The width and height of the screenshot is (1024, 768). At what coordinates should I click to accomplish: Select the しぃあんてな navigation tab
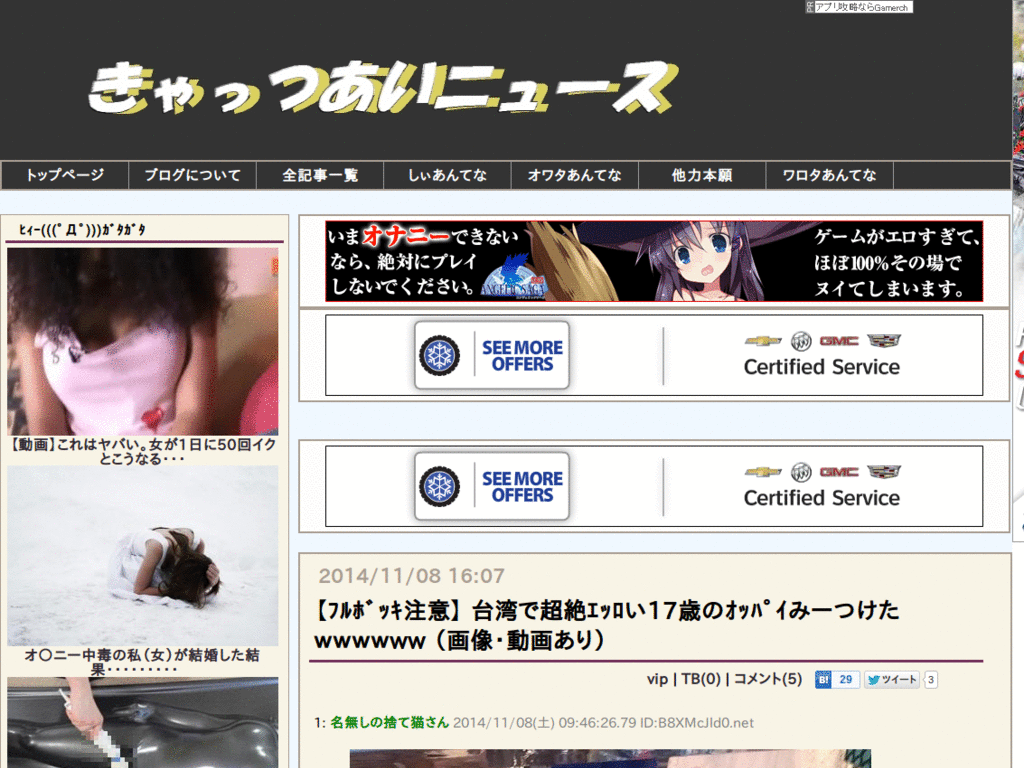447,175
